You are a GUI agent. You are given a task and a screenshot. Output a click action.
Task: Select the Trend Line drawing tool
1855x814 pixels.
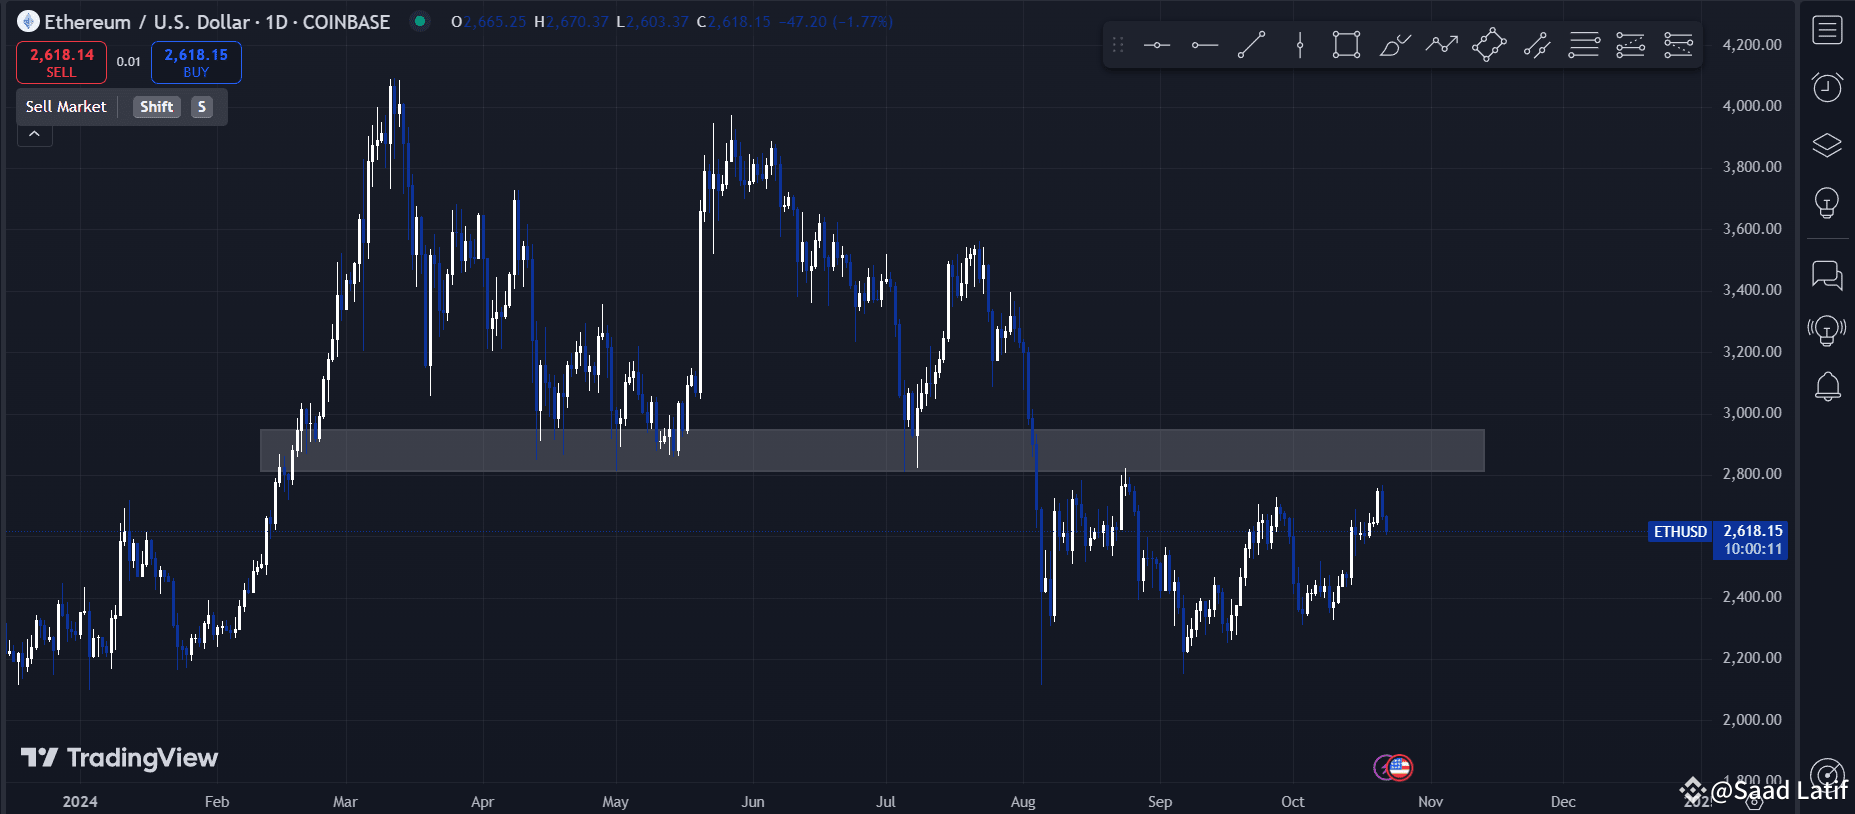coord(1252,45)
